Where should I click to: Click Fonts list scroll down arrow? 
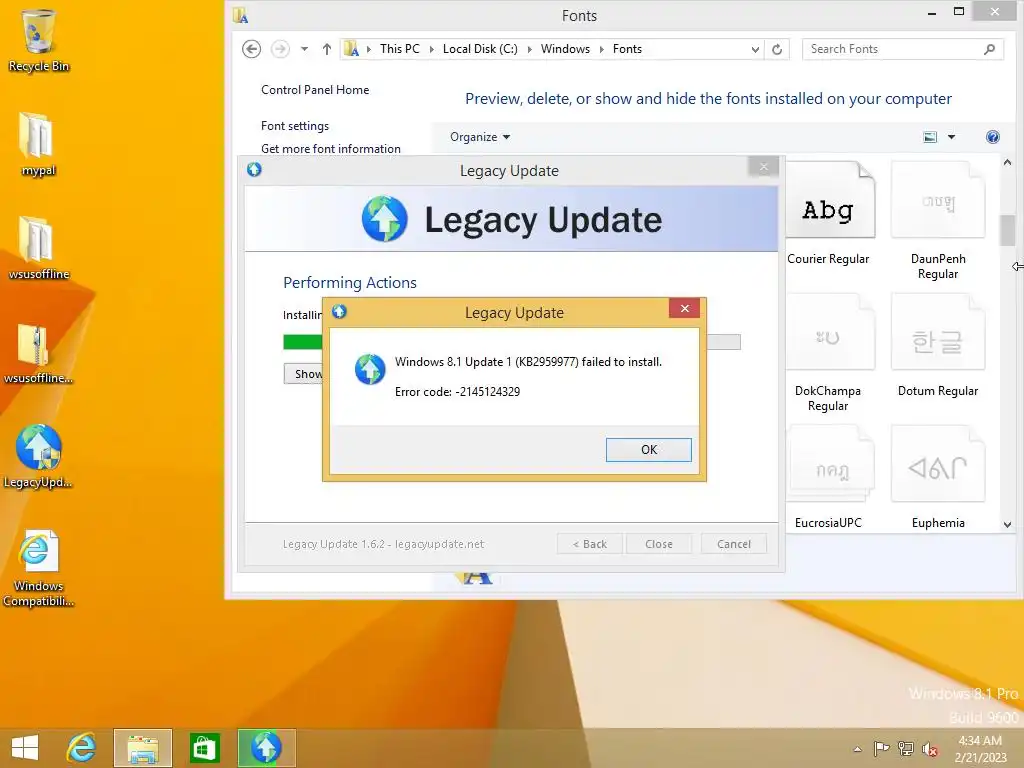1007,524
